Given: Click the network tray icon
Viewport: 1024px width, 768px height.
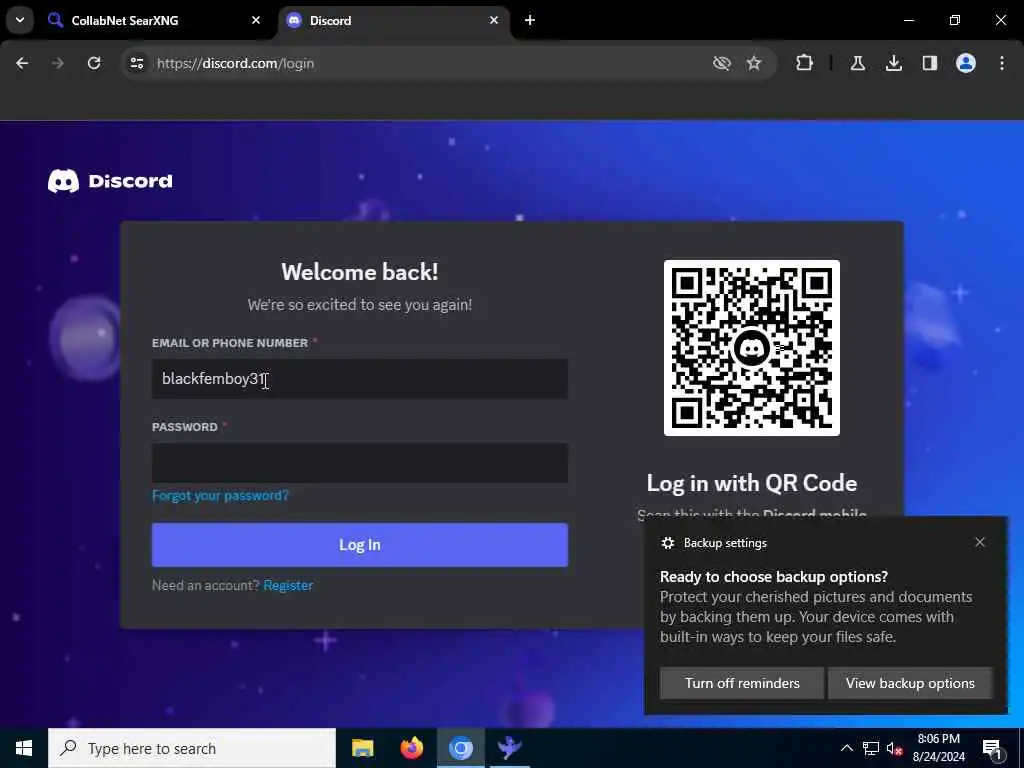Looking at the screenshot, I should [871, 748].
